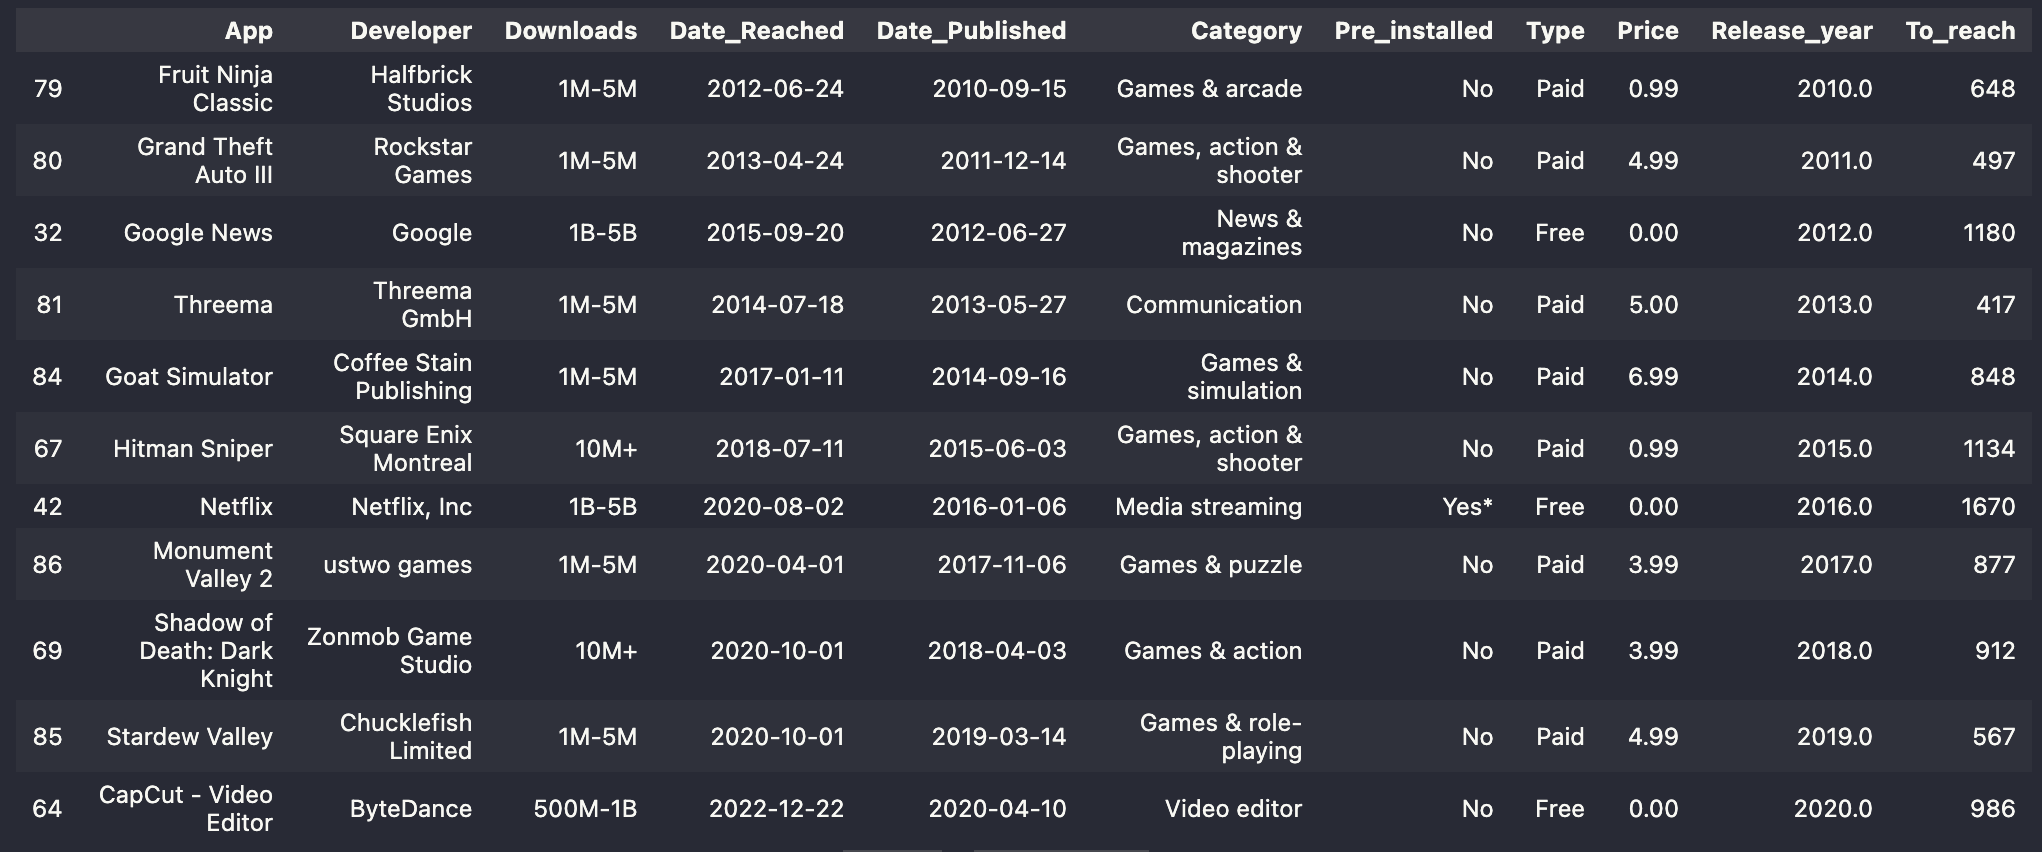
Task: Click the Rockstar Games developer cell
Action: pos(422,160)
